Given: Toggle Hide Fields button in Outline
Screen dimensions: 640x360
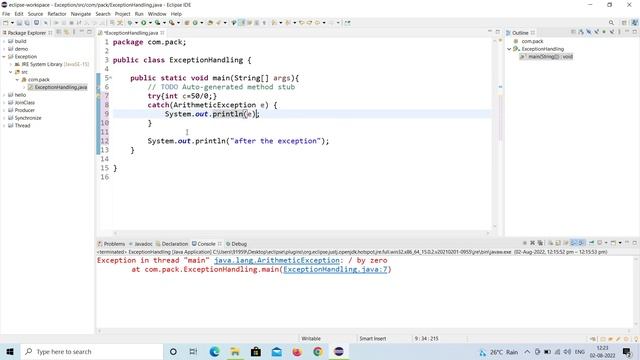Looking at the screenshot, I should (589, 32).
